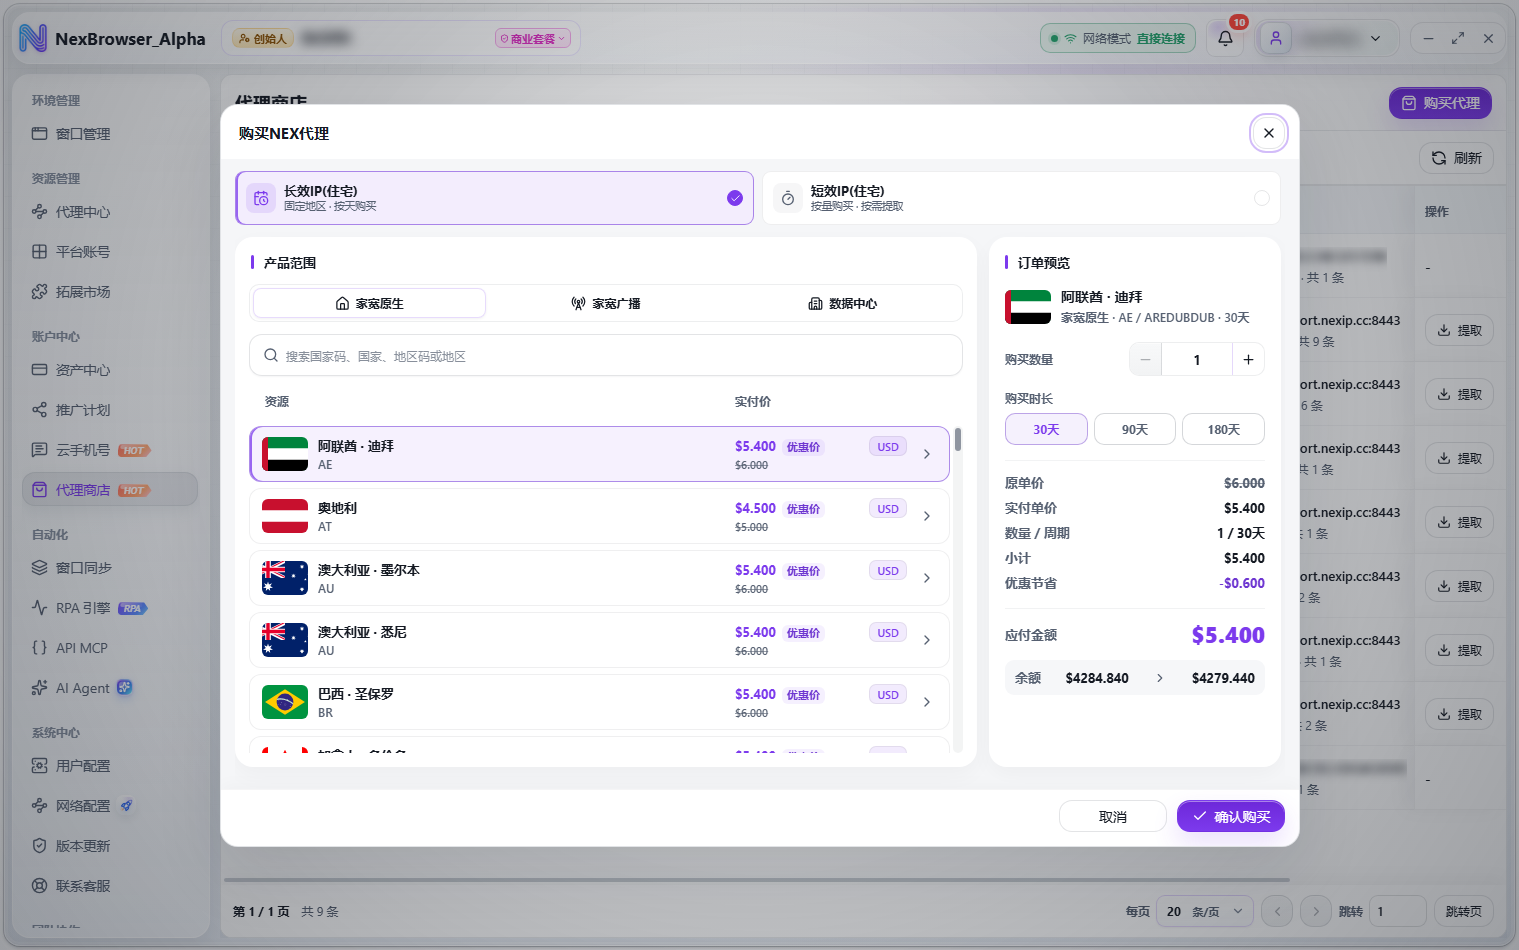Click the 拓展市场 puzzle icon
Image resolution: width=1519 pixels, height=950 pixels.
[x=40, y=292]
